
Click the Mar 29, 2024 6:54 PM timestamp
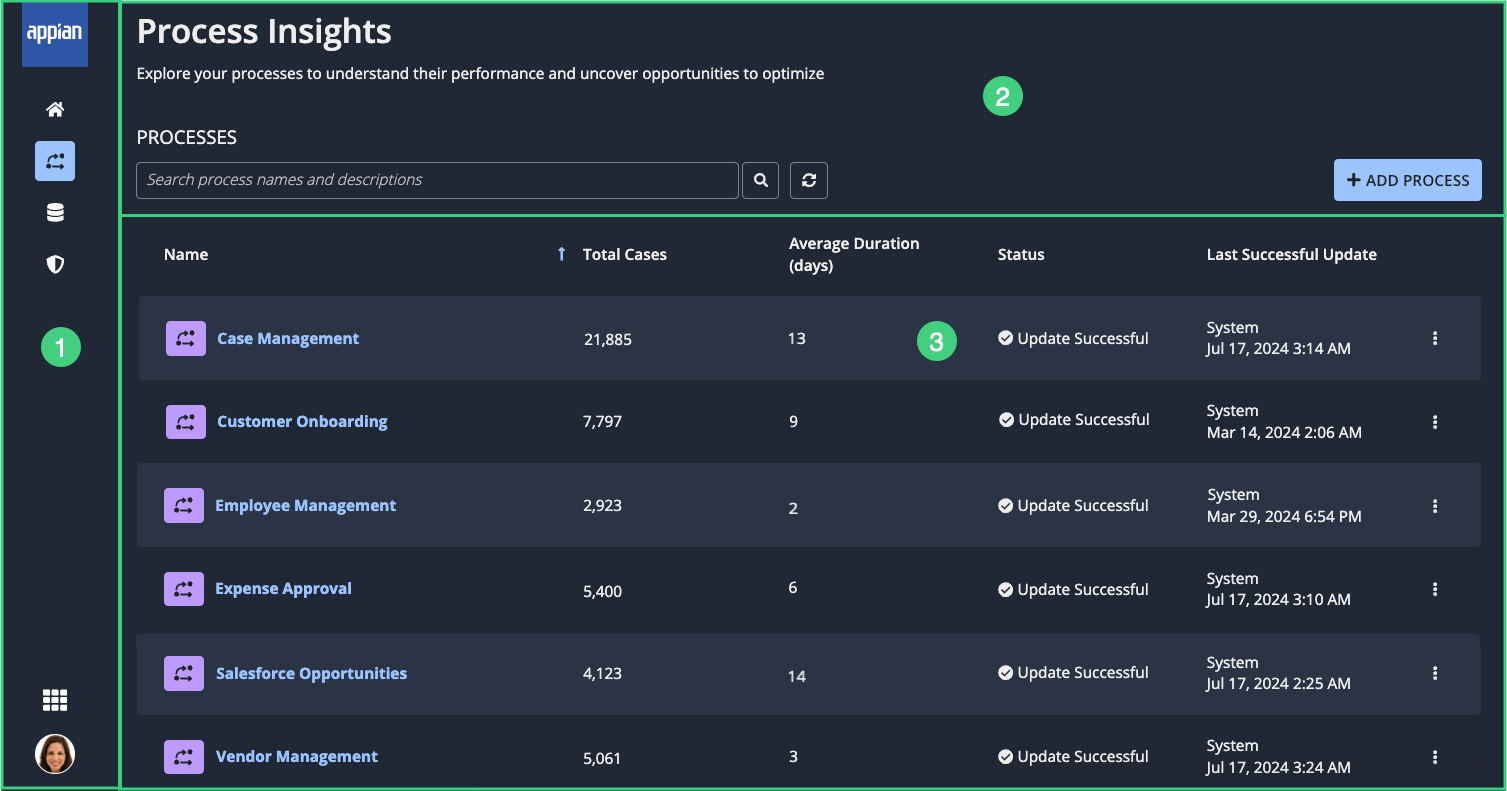1284,516
